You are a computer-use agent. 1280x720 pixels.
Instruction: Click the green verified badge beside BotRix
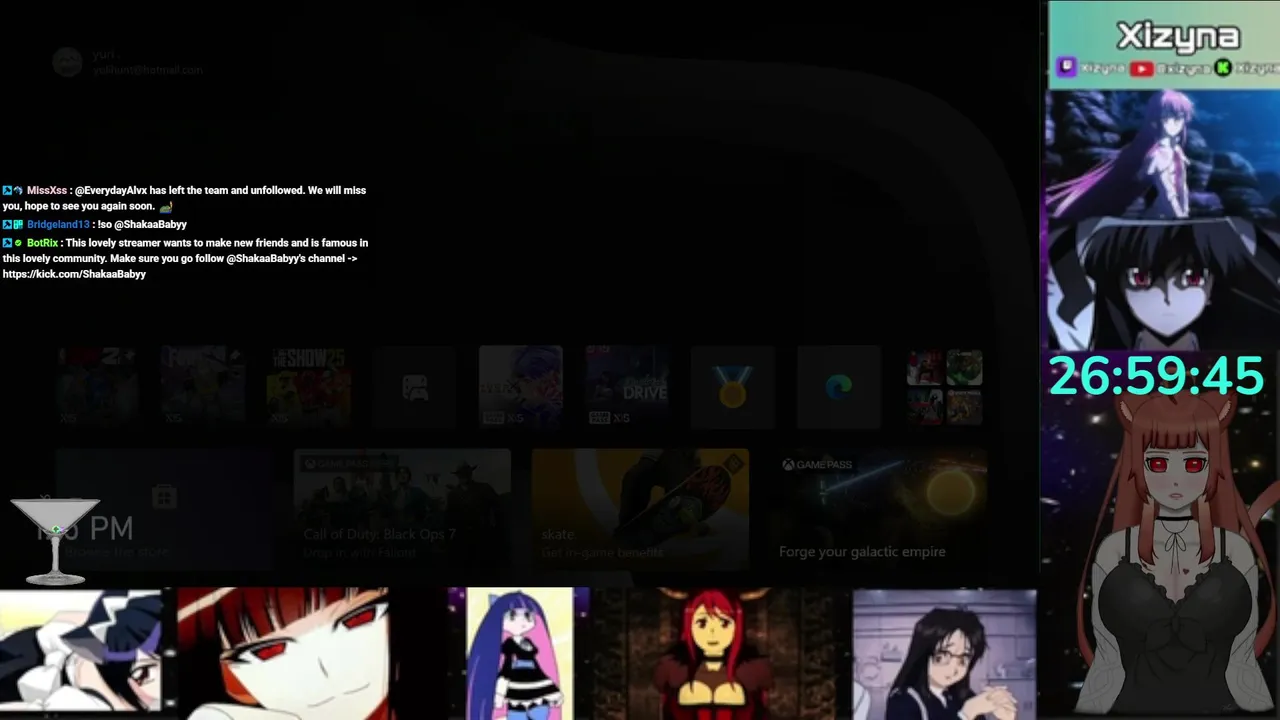(x=18, y=243)
